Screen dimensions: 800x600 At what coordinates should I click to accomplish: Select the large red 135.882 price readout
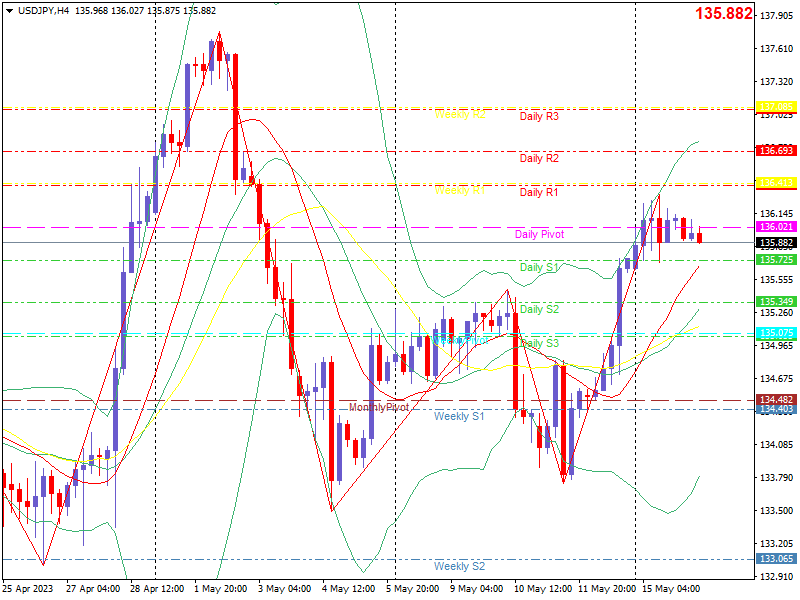point(723,13)
